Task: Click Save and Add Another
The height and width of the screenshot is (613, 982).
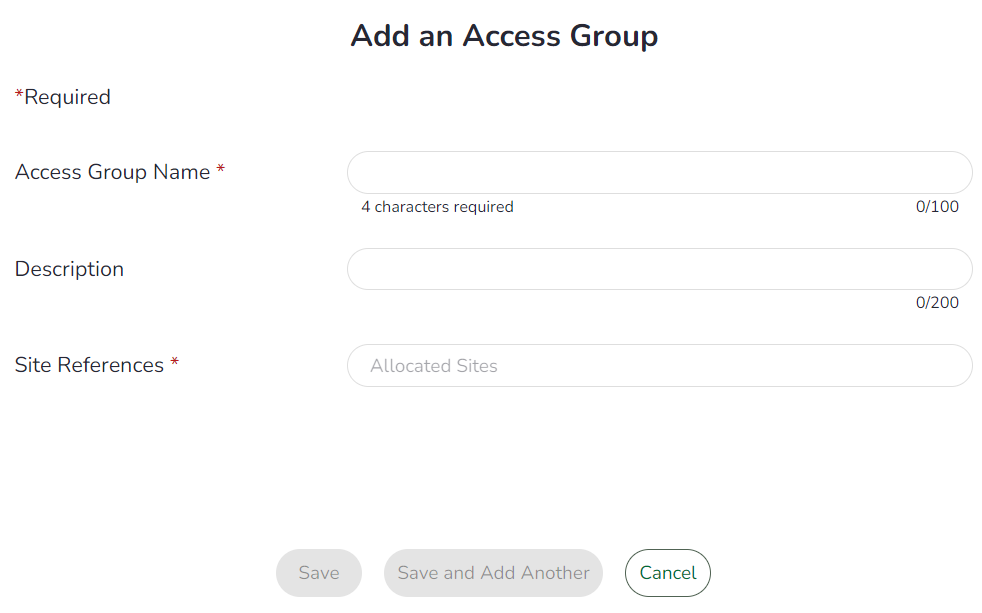Action: pyautogui.click(x=494, y=573)
